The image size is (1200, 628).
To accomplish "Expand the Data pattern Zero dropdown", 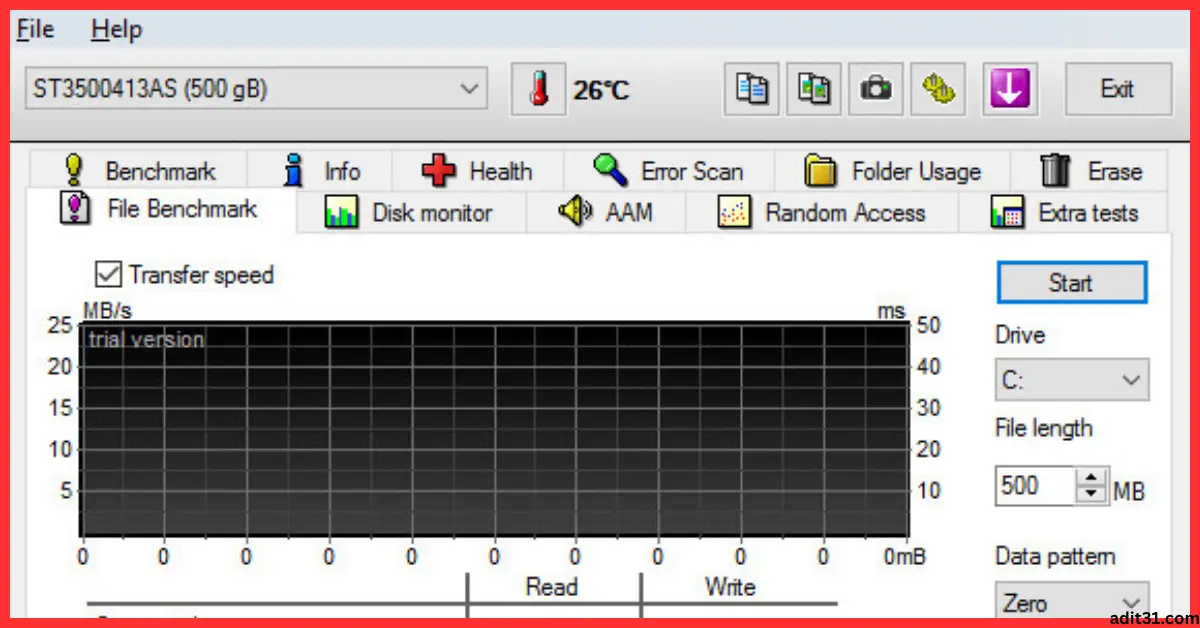I will [x=1072, y=603].
